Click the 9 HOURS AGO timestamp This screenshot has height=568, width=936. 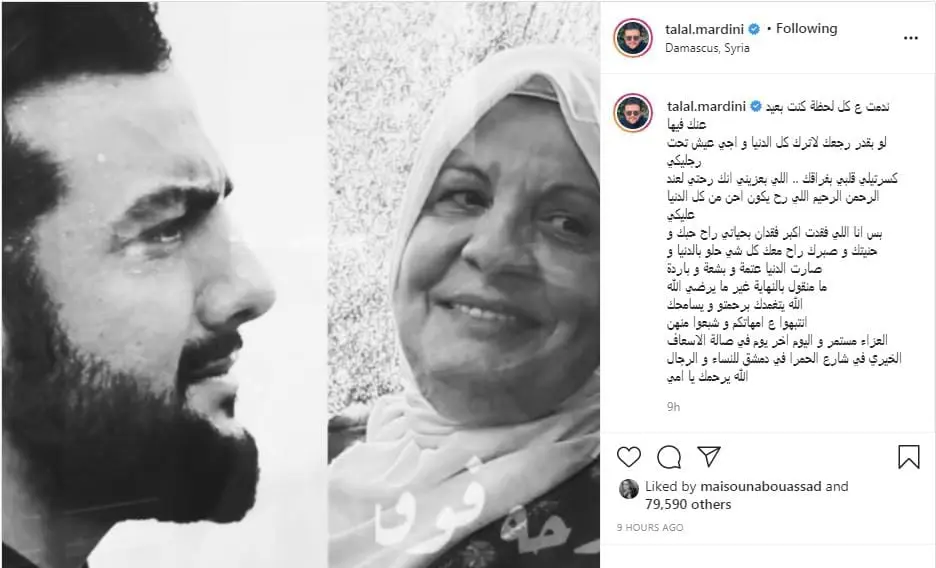pyautogui.click(x=650, y=527)
